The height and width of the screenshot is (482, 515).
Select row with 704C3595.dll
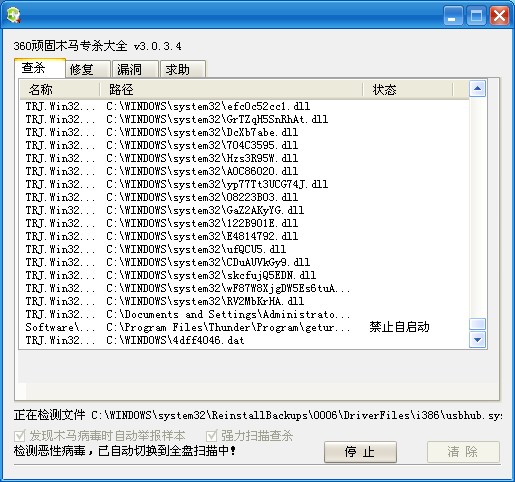point(244,145)
